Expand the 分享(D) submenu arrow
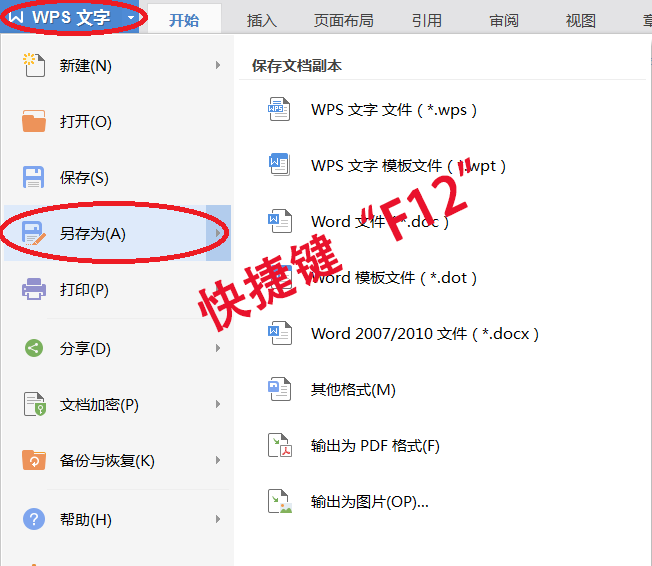652x566 pixels. click(x=217, y=348)
